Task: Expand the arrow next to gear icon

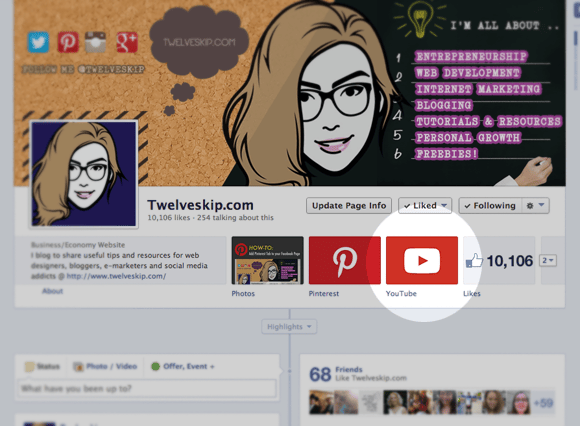Action: point(542,205)
